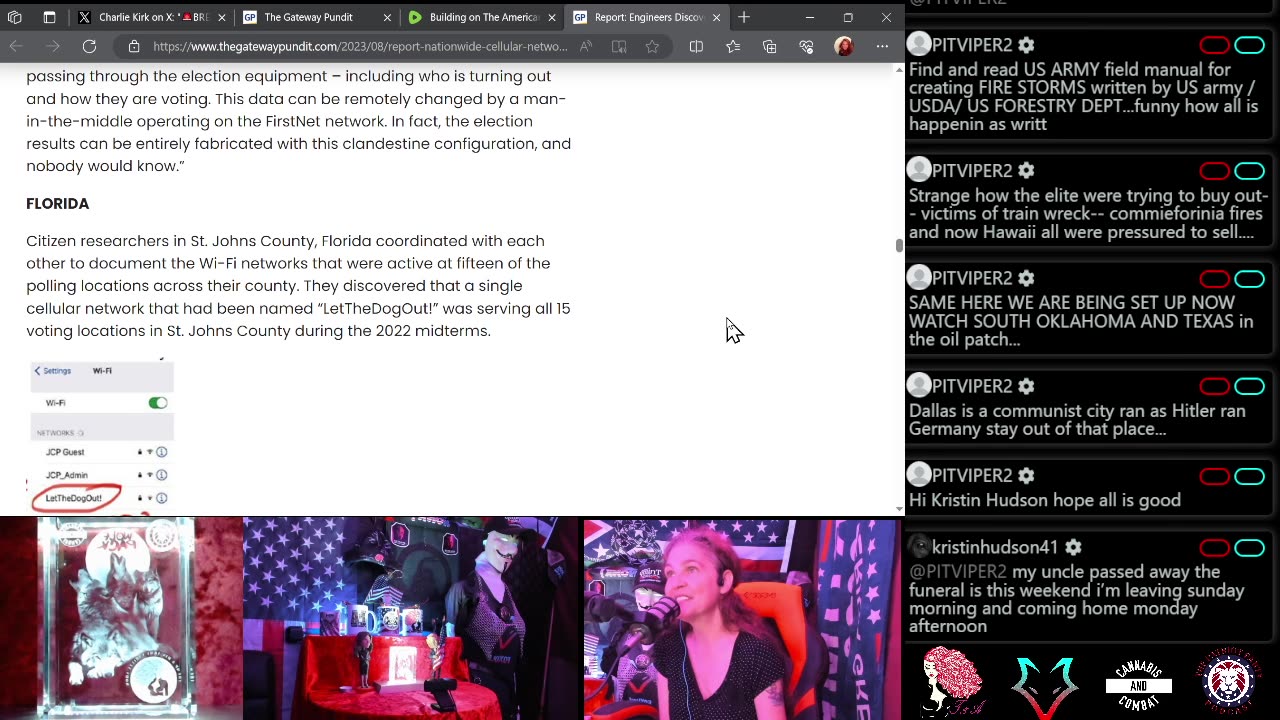Click the page's vertical scrollbar thumb
Viewport: 1280px width, 720px height.
coord(899,246)
